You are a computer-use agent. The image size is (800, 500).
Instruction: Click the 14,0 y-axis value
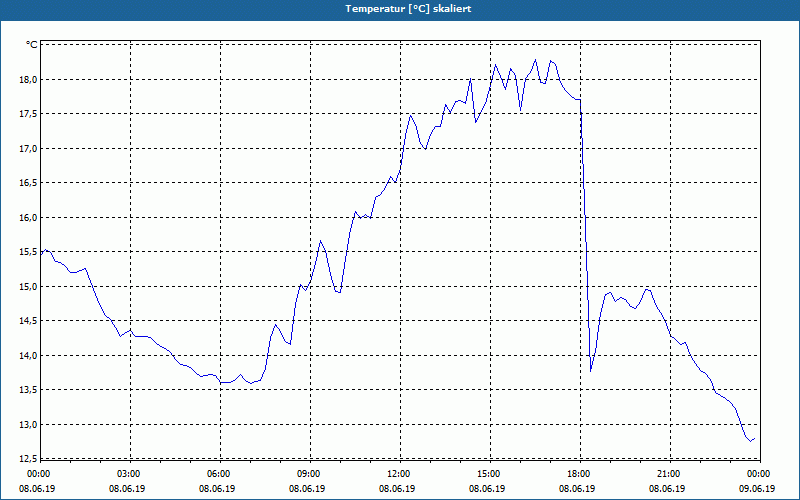pos(29,356)
